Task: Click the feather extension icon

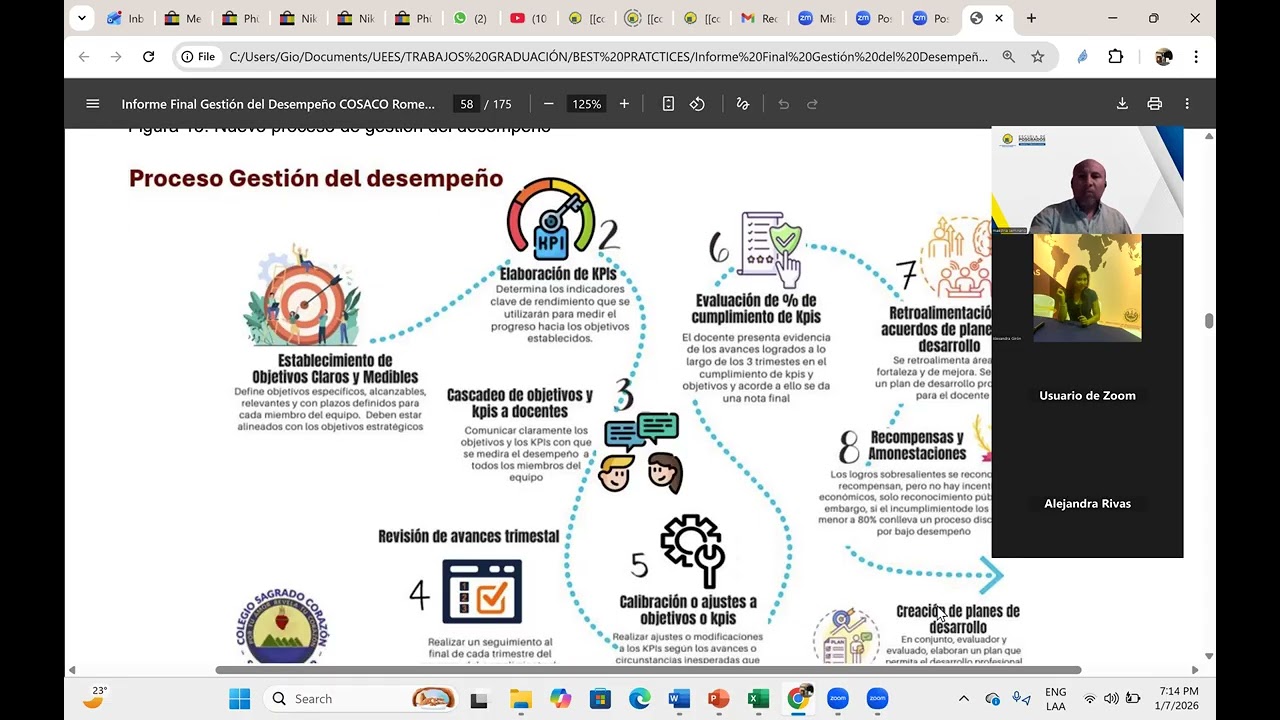Action: [1082, 57]
